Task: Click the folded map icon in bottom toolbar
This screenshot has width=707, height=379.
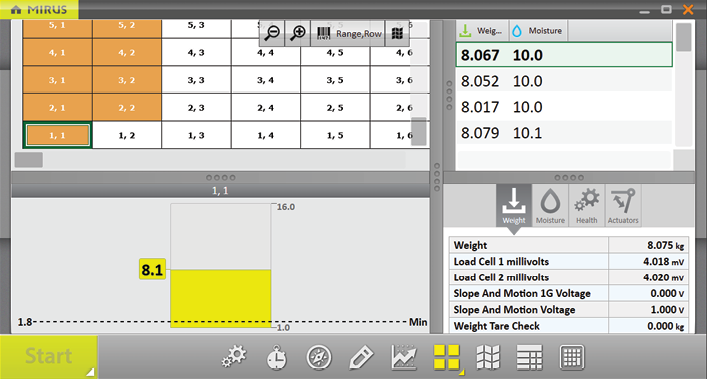Action: point(488,357)
